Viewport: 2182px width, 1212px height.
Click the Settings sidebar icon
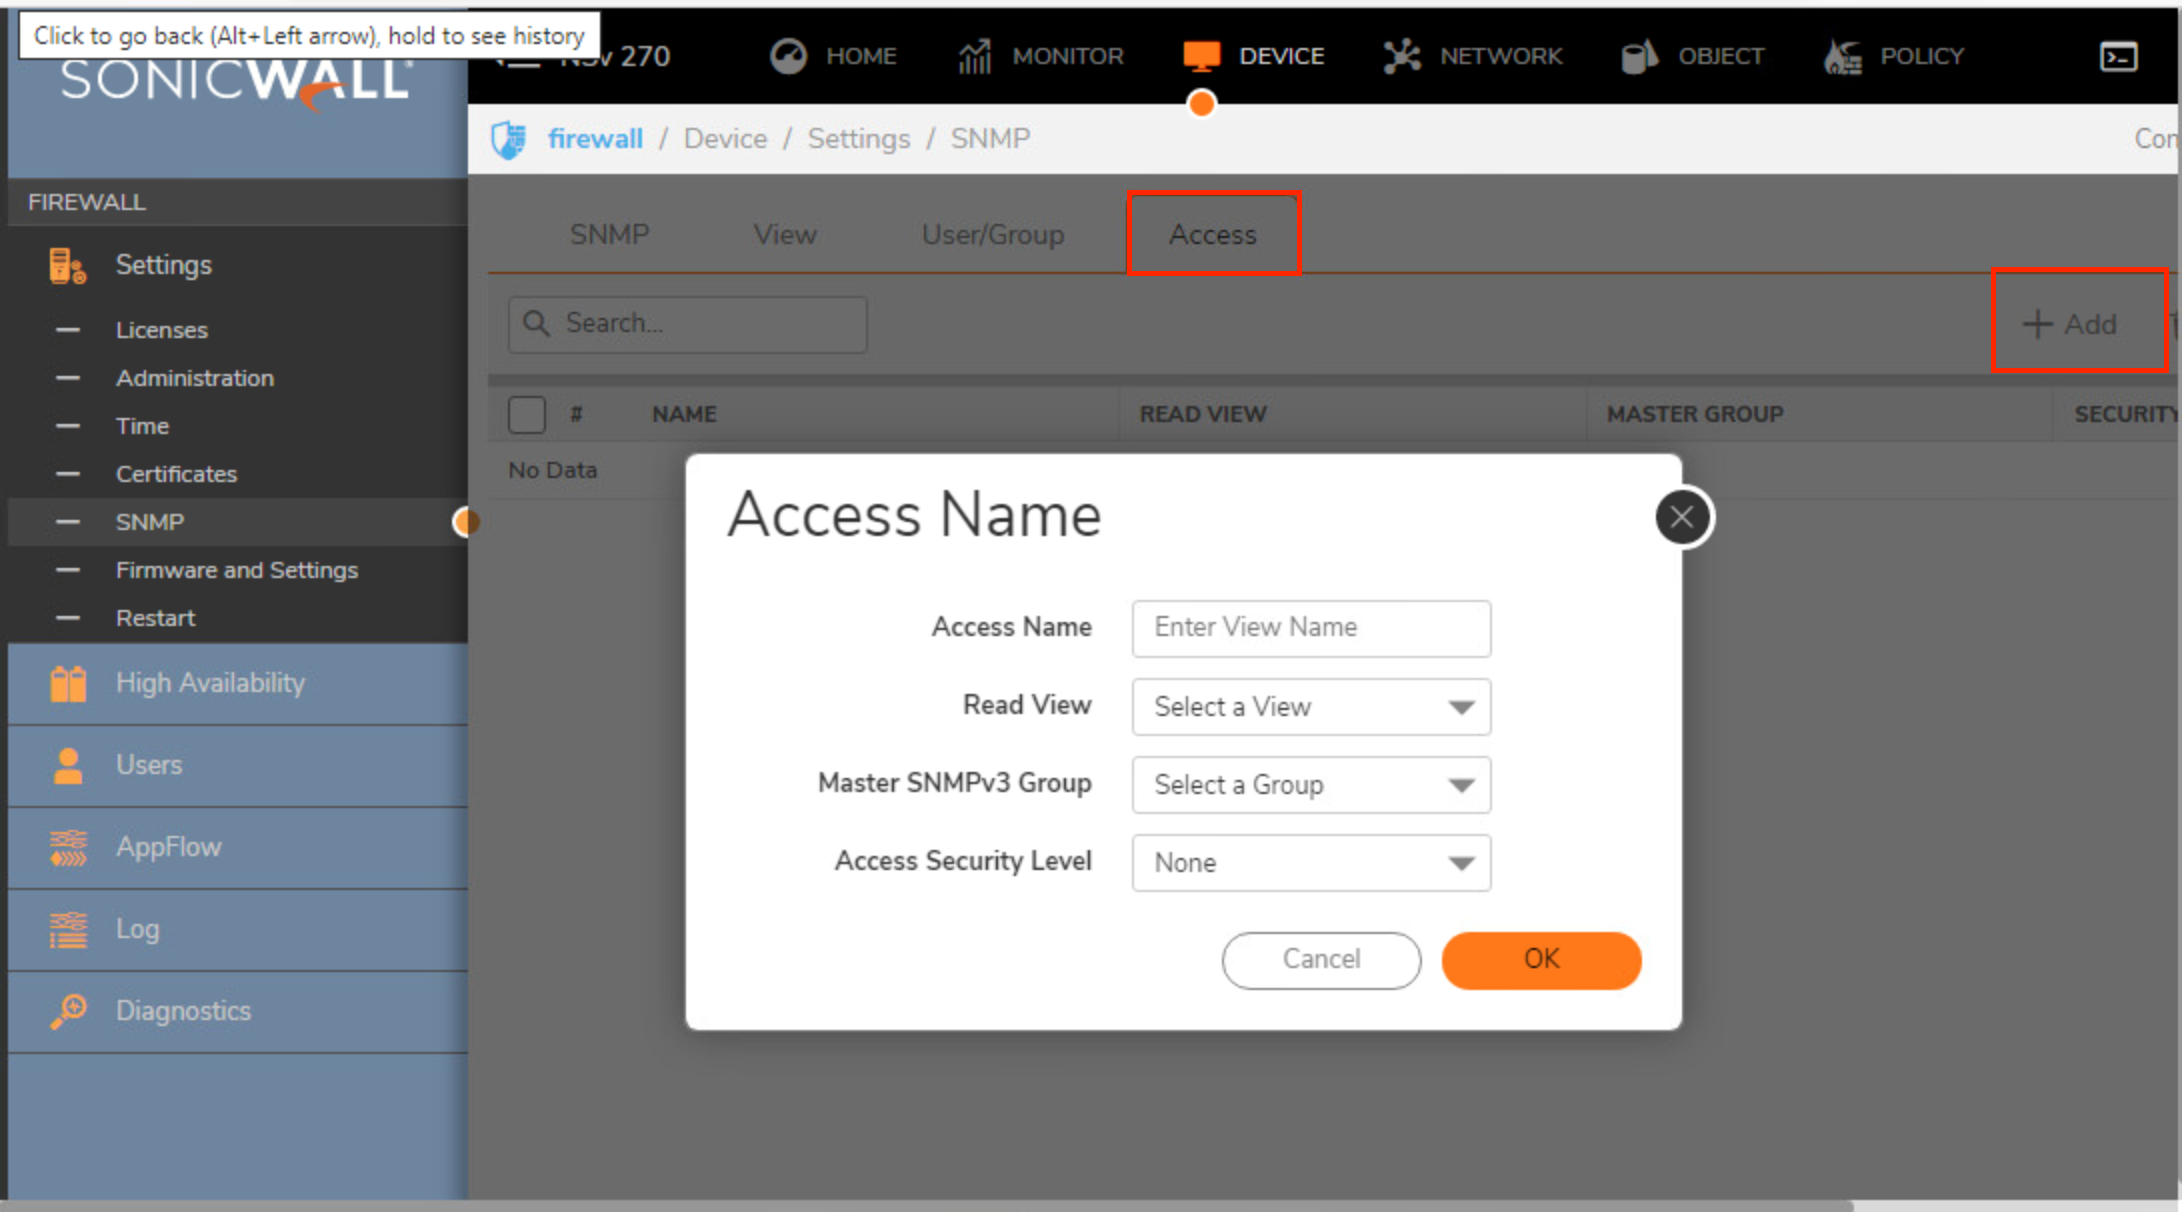point(67,265)
